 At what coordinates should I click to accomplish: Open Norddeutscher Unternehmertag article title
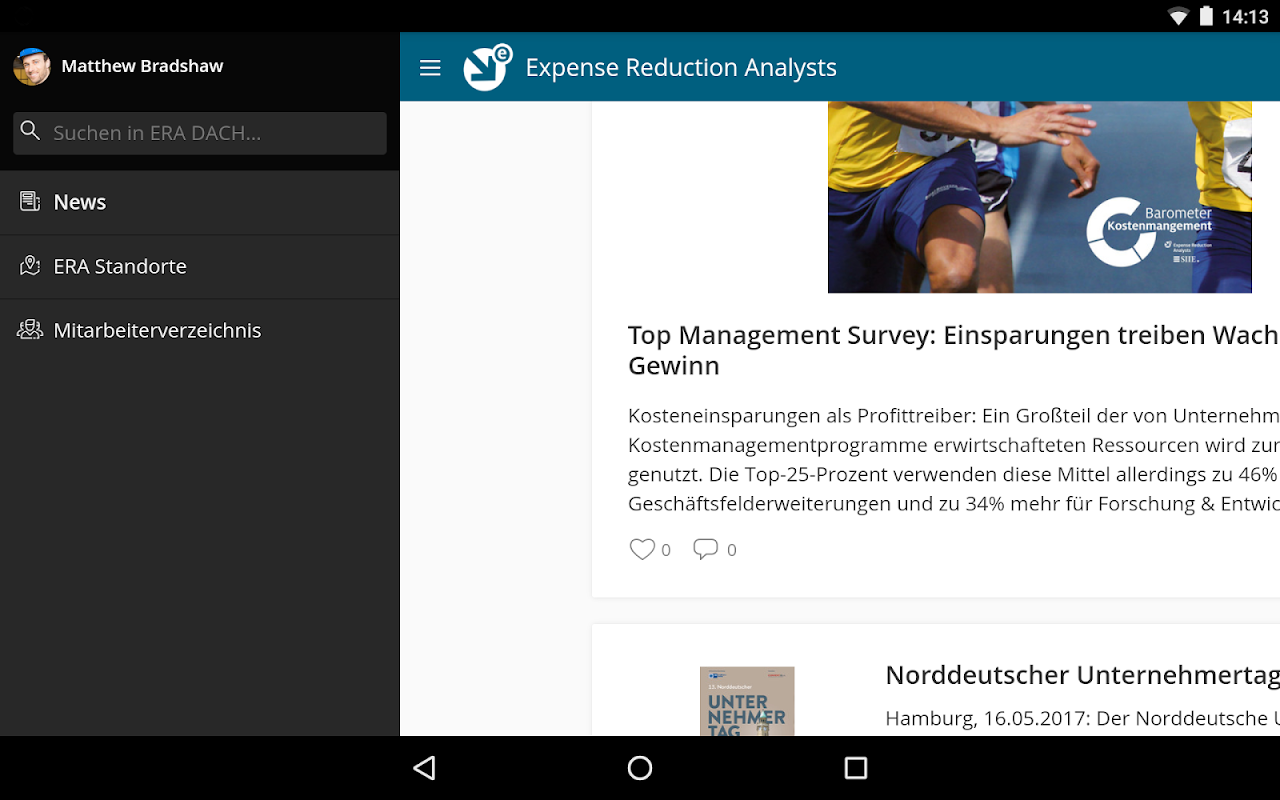1082,675
